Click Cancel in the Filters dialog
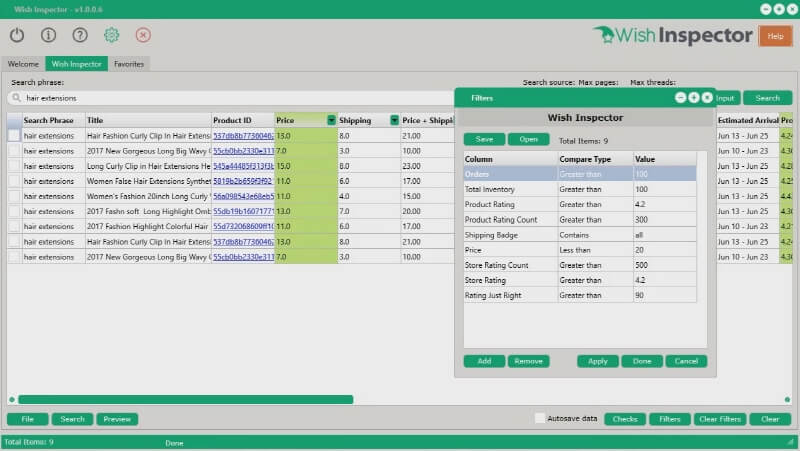 (686, 361)
